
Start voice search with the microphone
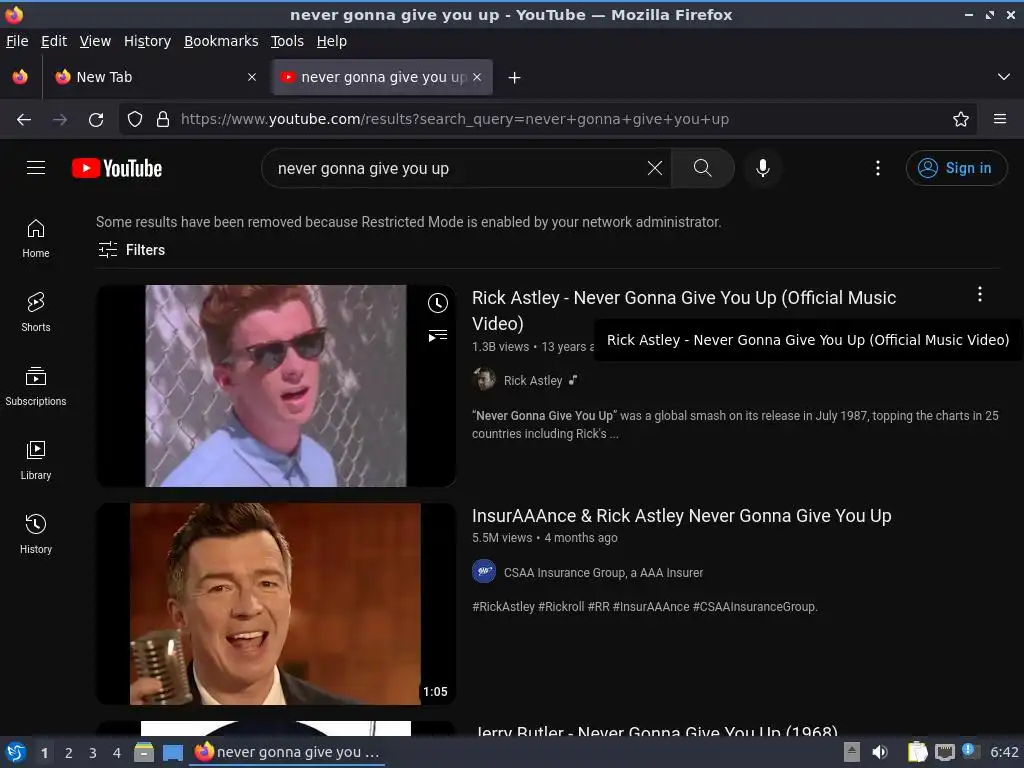762,168
